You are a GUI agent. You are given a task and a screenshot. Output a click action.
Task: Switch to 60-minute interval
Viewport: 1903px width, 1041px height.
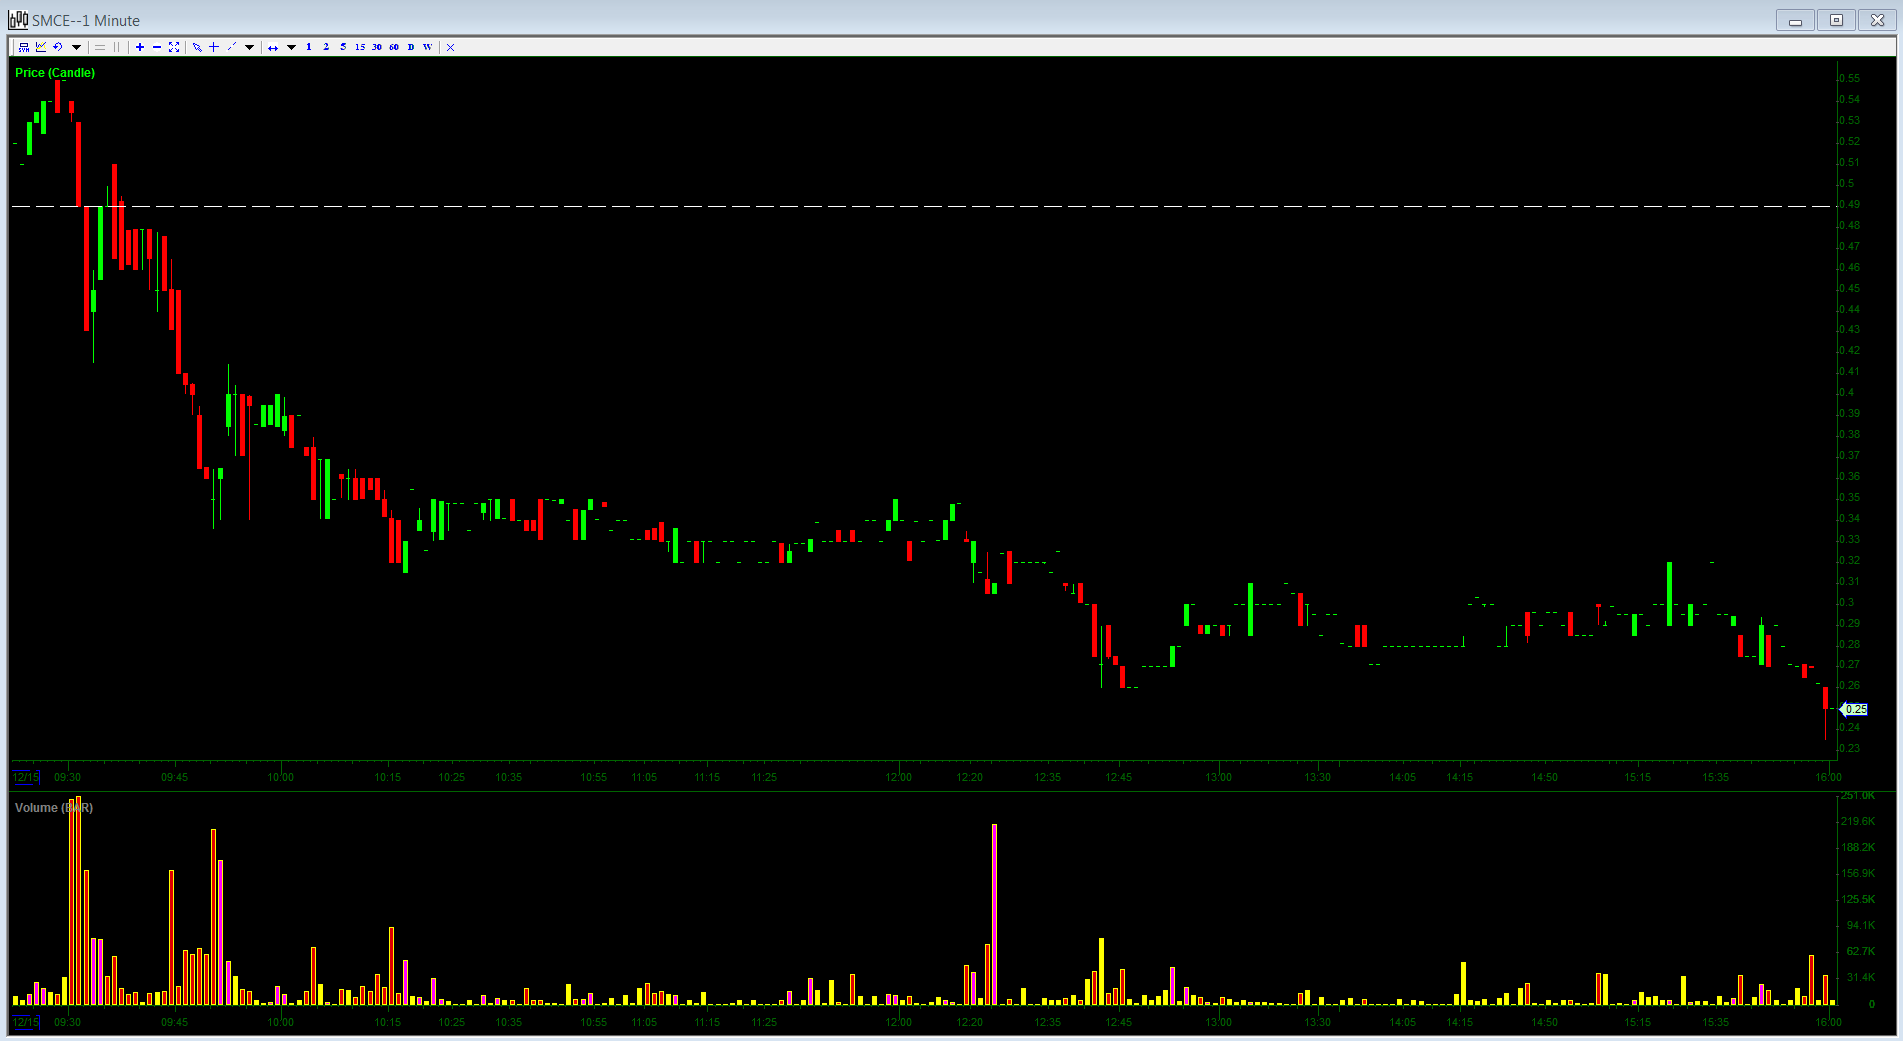394,47
